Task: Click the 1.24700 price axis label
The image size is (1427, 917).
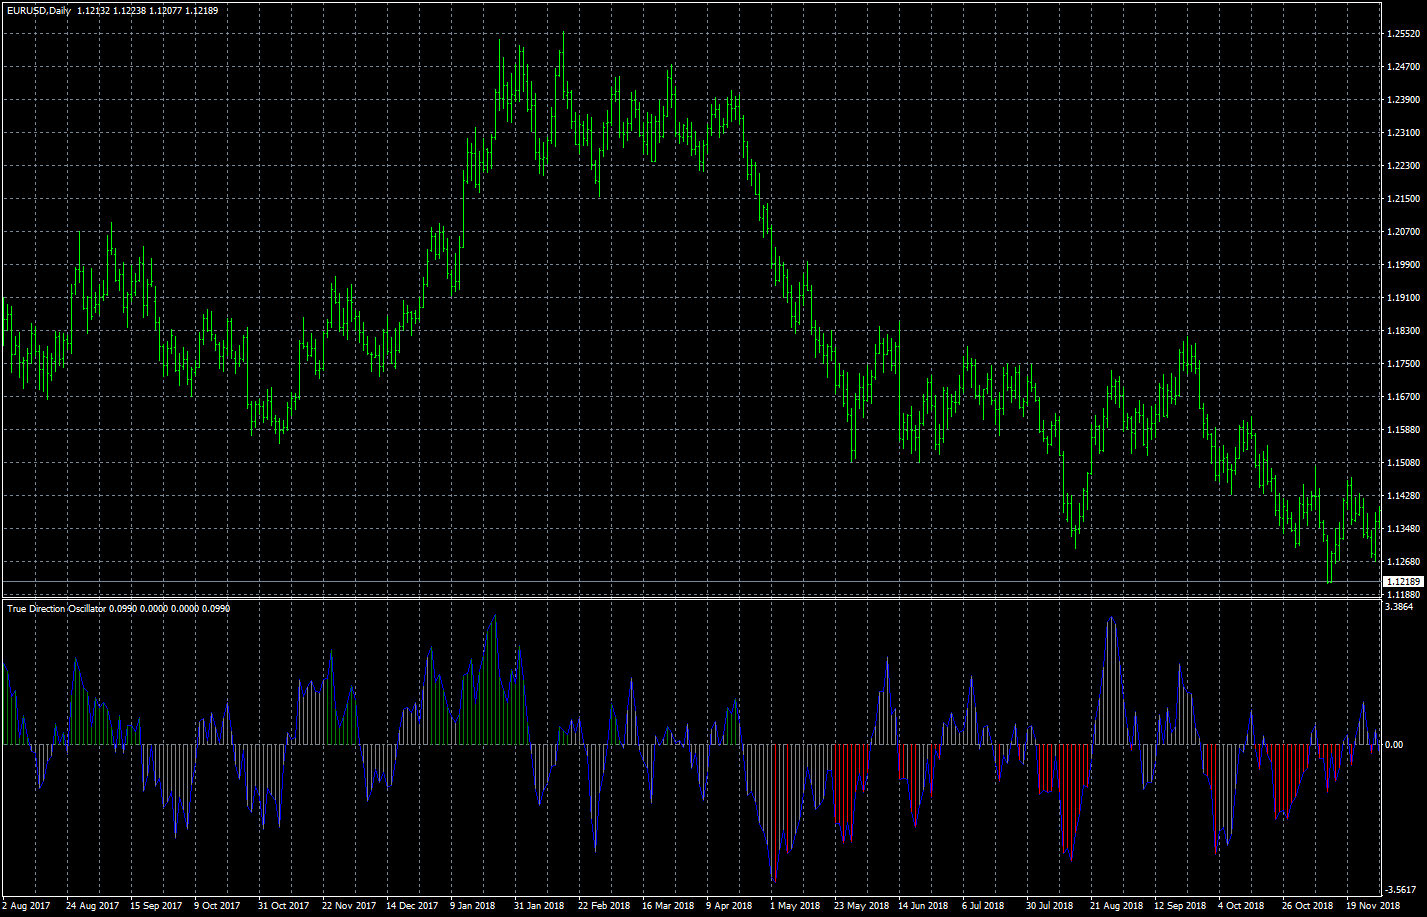Action: [x=1404, y=67]
